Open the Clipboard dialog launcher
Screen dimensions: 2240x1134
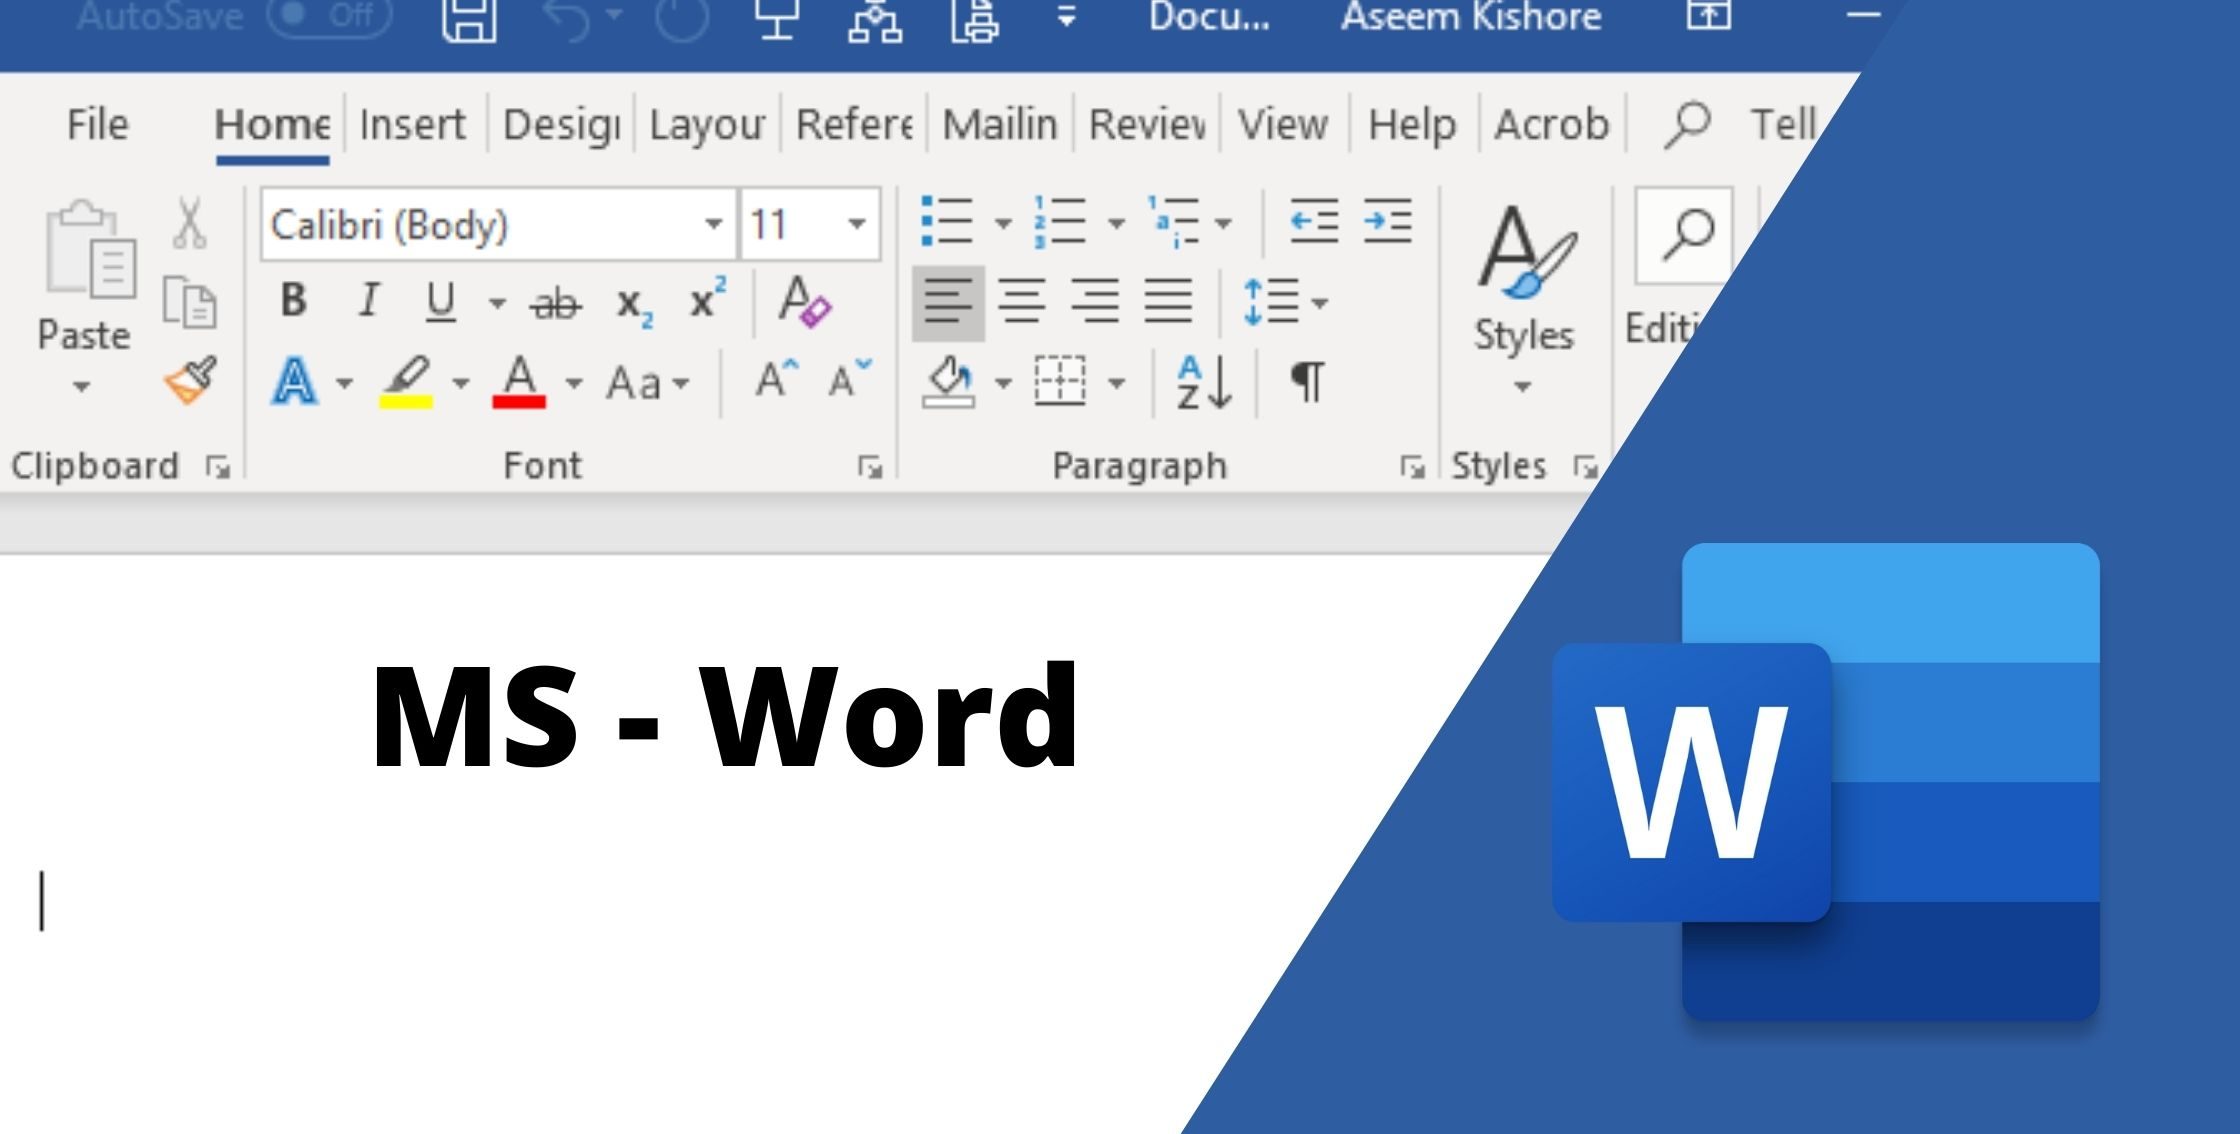tap(217, 467)
